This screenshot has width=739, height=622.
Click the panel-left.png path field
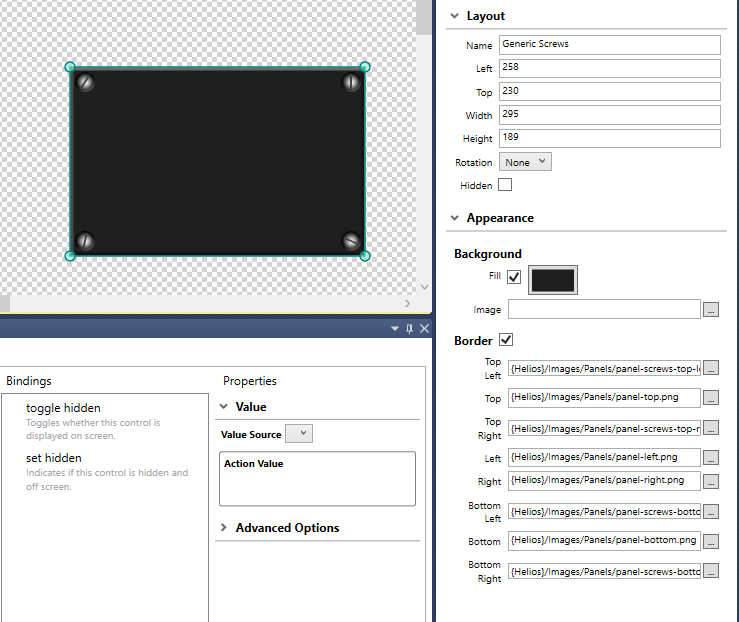604,457
